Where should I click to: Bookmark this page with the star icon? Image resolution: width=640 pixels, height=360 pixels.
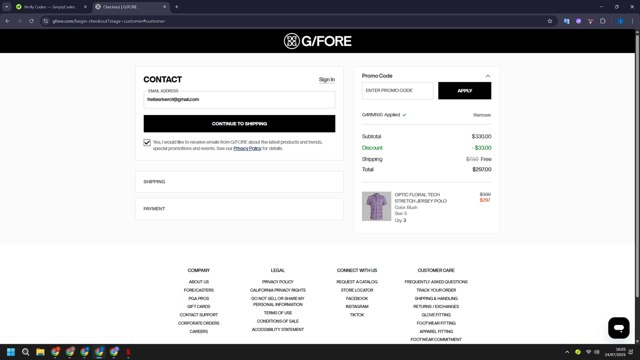click(550, 21)
